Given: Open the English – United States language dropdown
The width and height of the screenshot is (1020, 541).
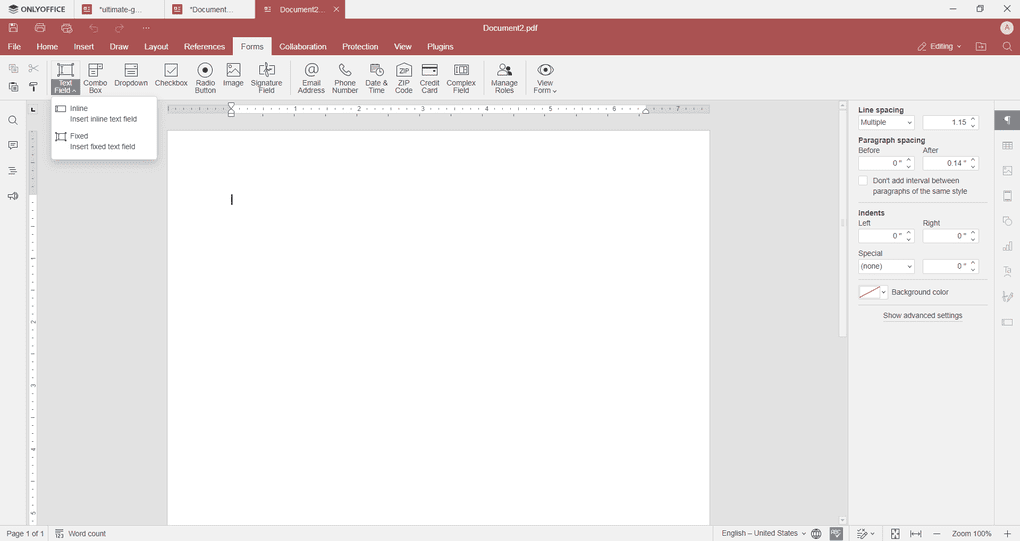Looking at the screenshot, I should tap(764, 533).
